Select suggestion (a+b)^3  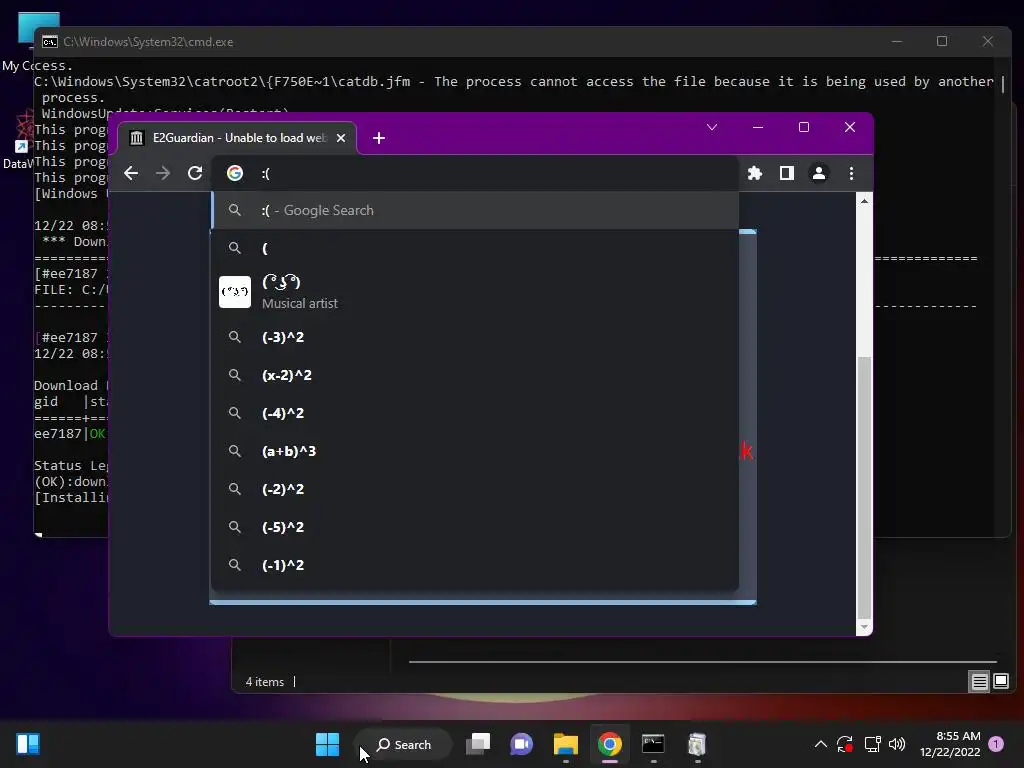click(x=475, y=451)
